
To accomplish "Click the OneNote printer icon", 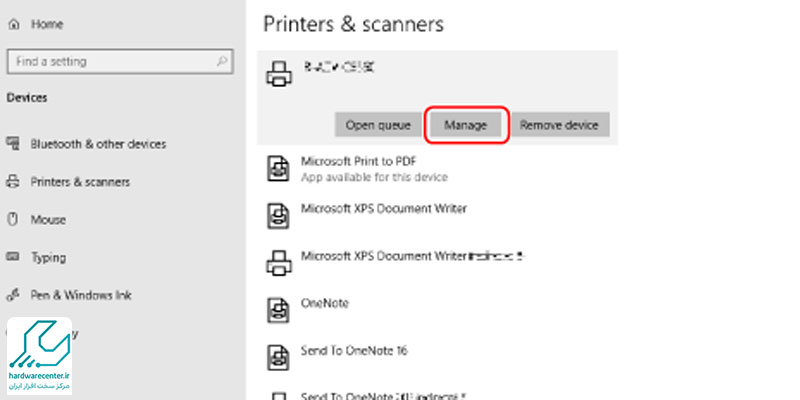I will point(279,310).
